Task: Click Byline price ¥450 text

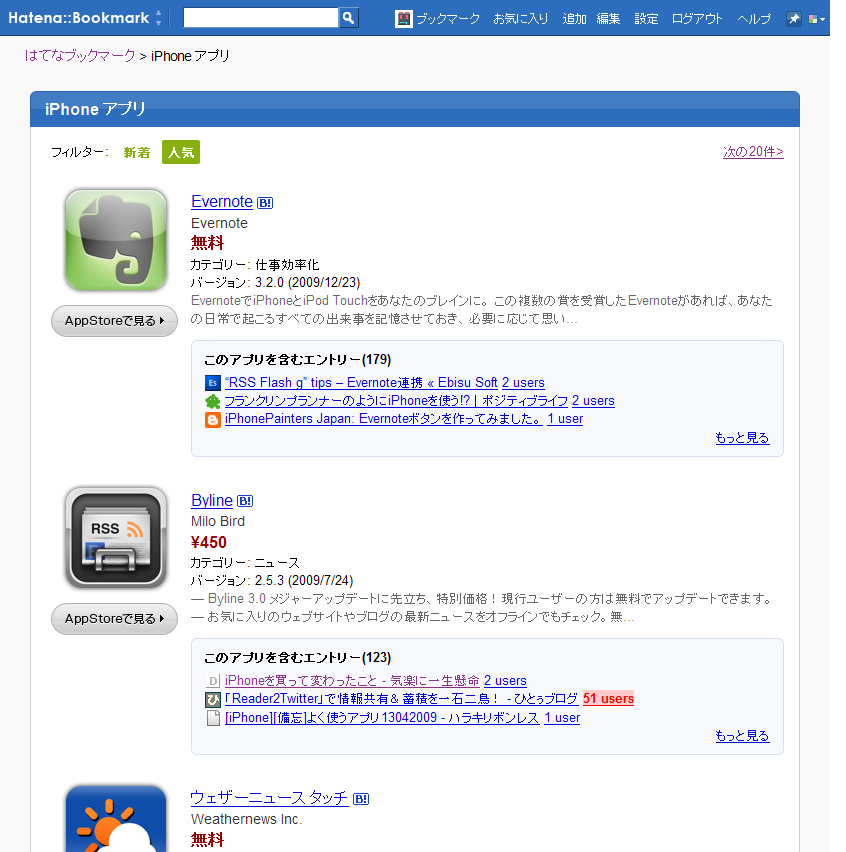Action: coord(209,542)
